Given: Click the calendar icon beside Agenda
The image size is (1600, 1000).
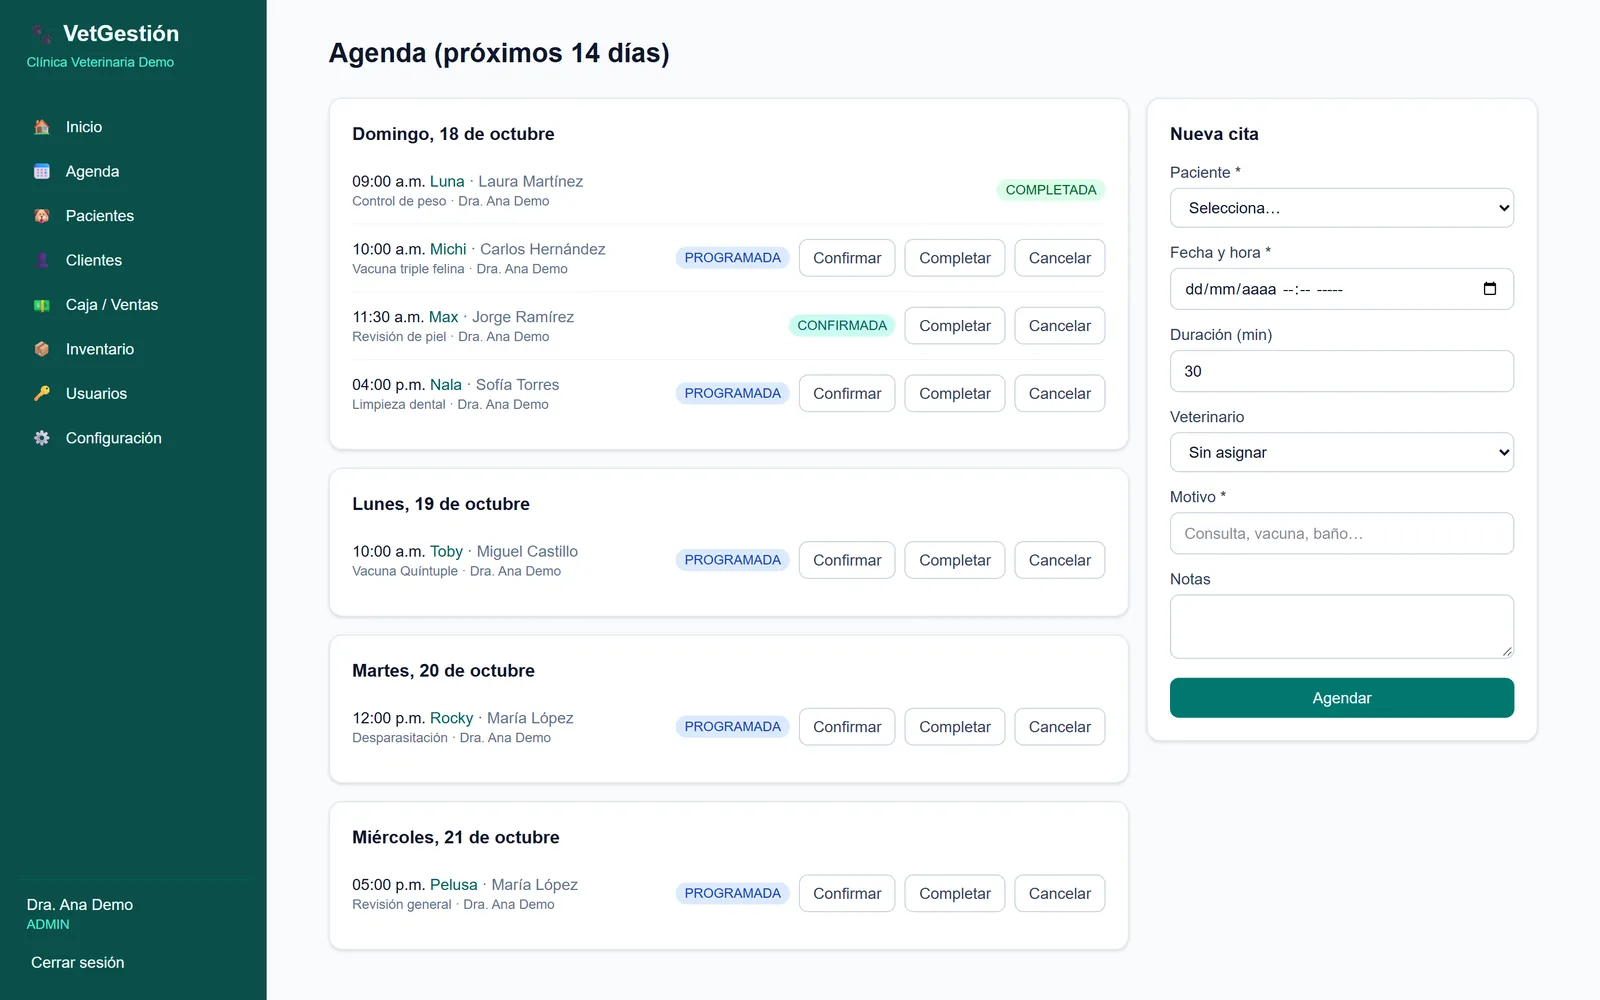Looking at the screenshot, I should coord(42,171).
